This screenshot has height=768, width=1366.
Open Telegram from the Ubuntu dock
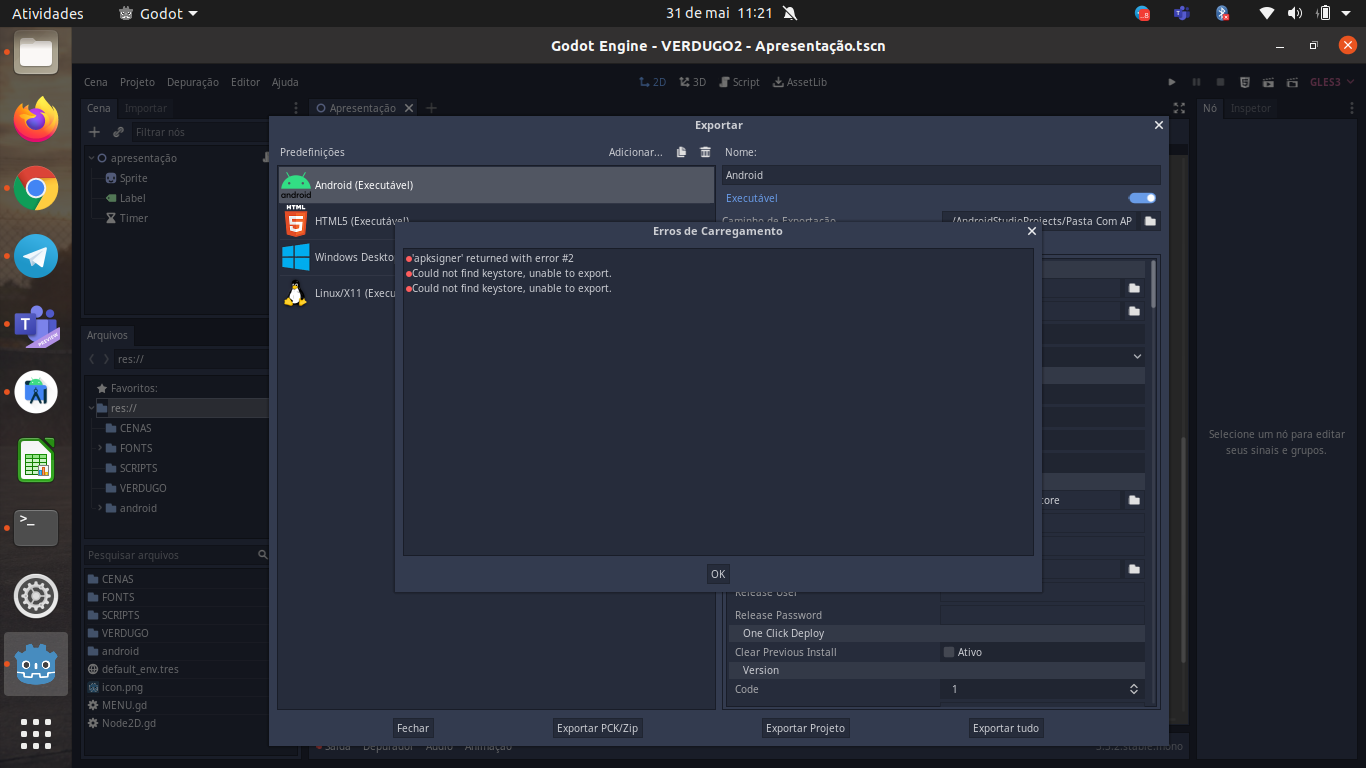click(x=35, y=256)
